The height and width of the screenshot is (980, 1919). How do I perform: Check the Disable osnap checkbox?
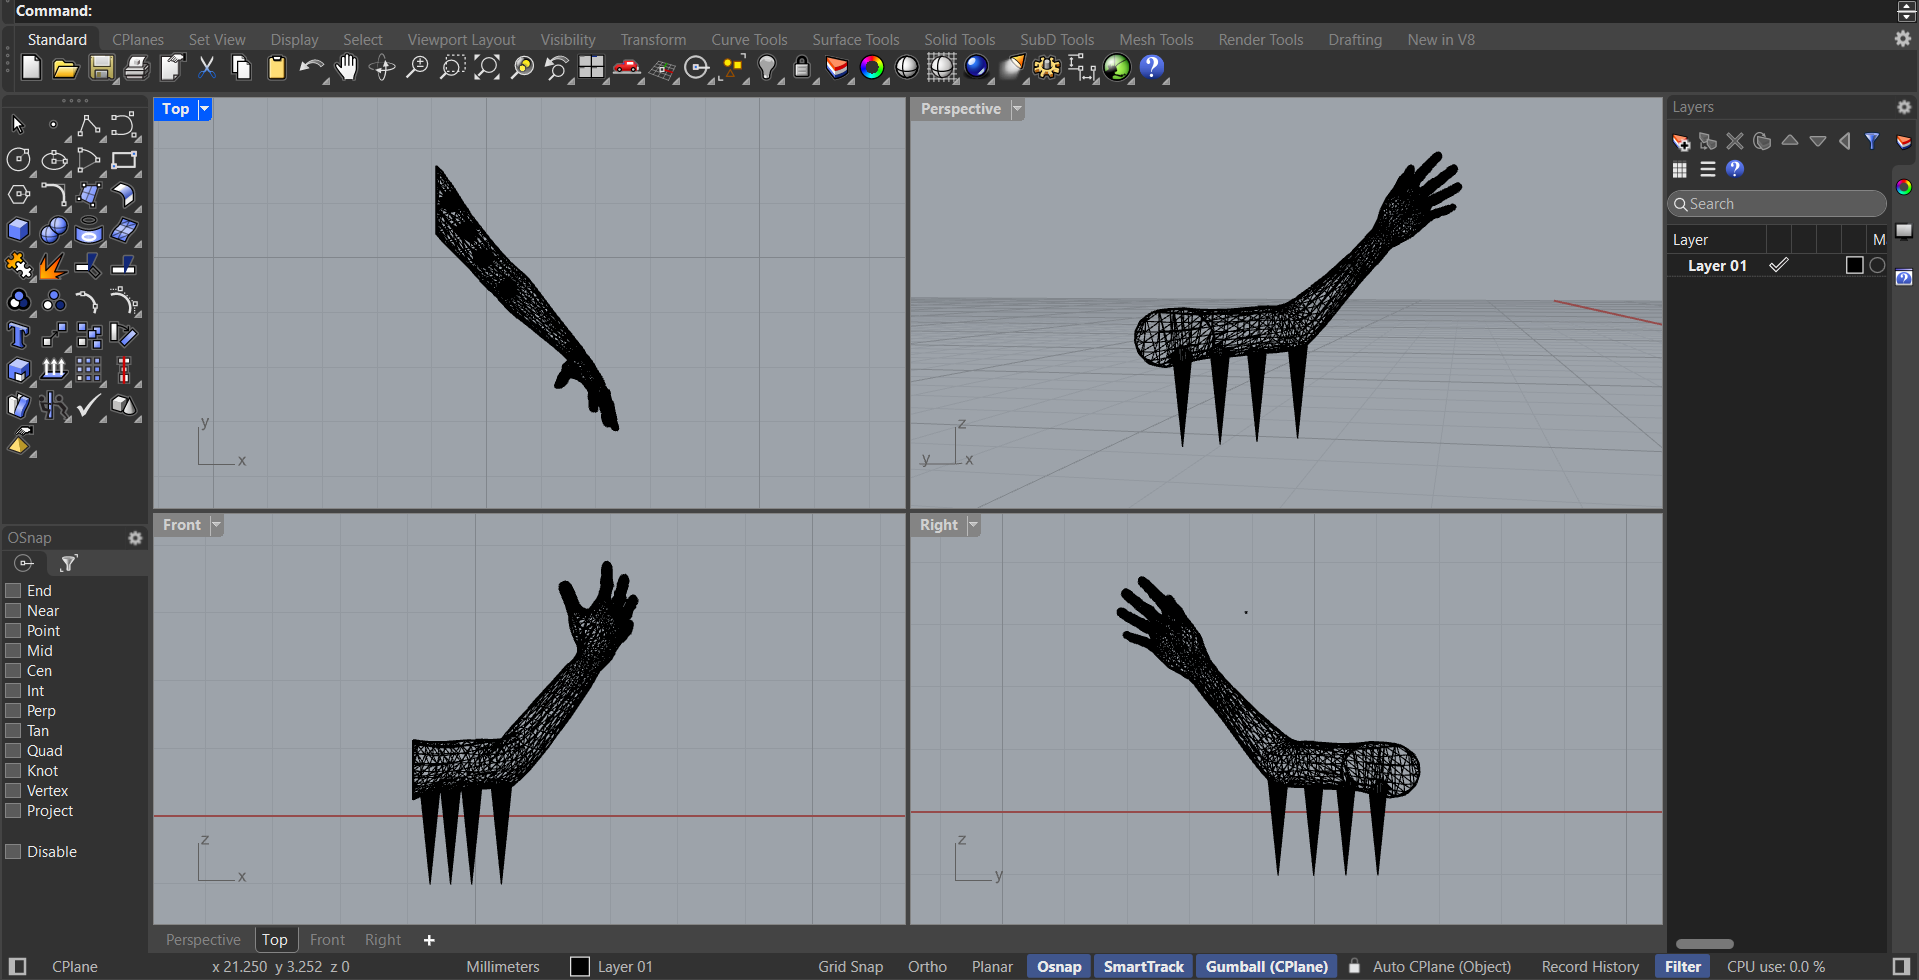coord(13,852)
